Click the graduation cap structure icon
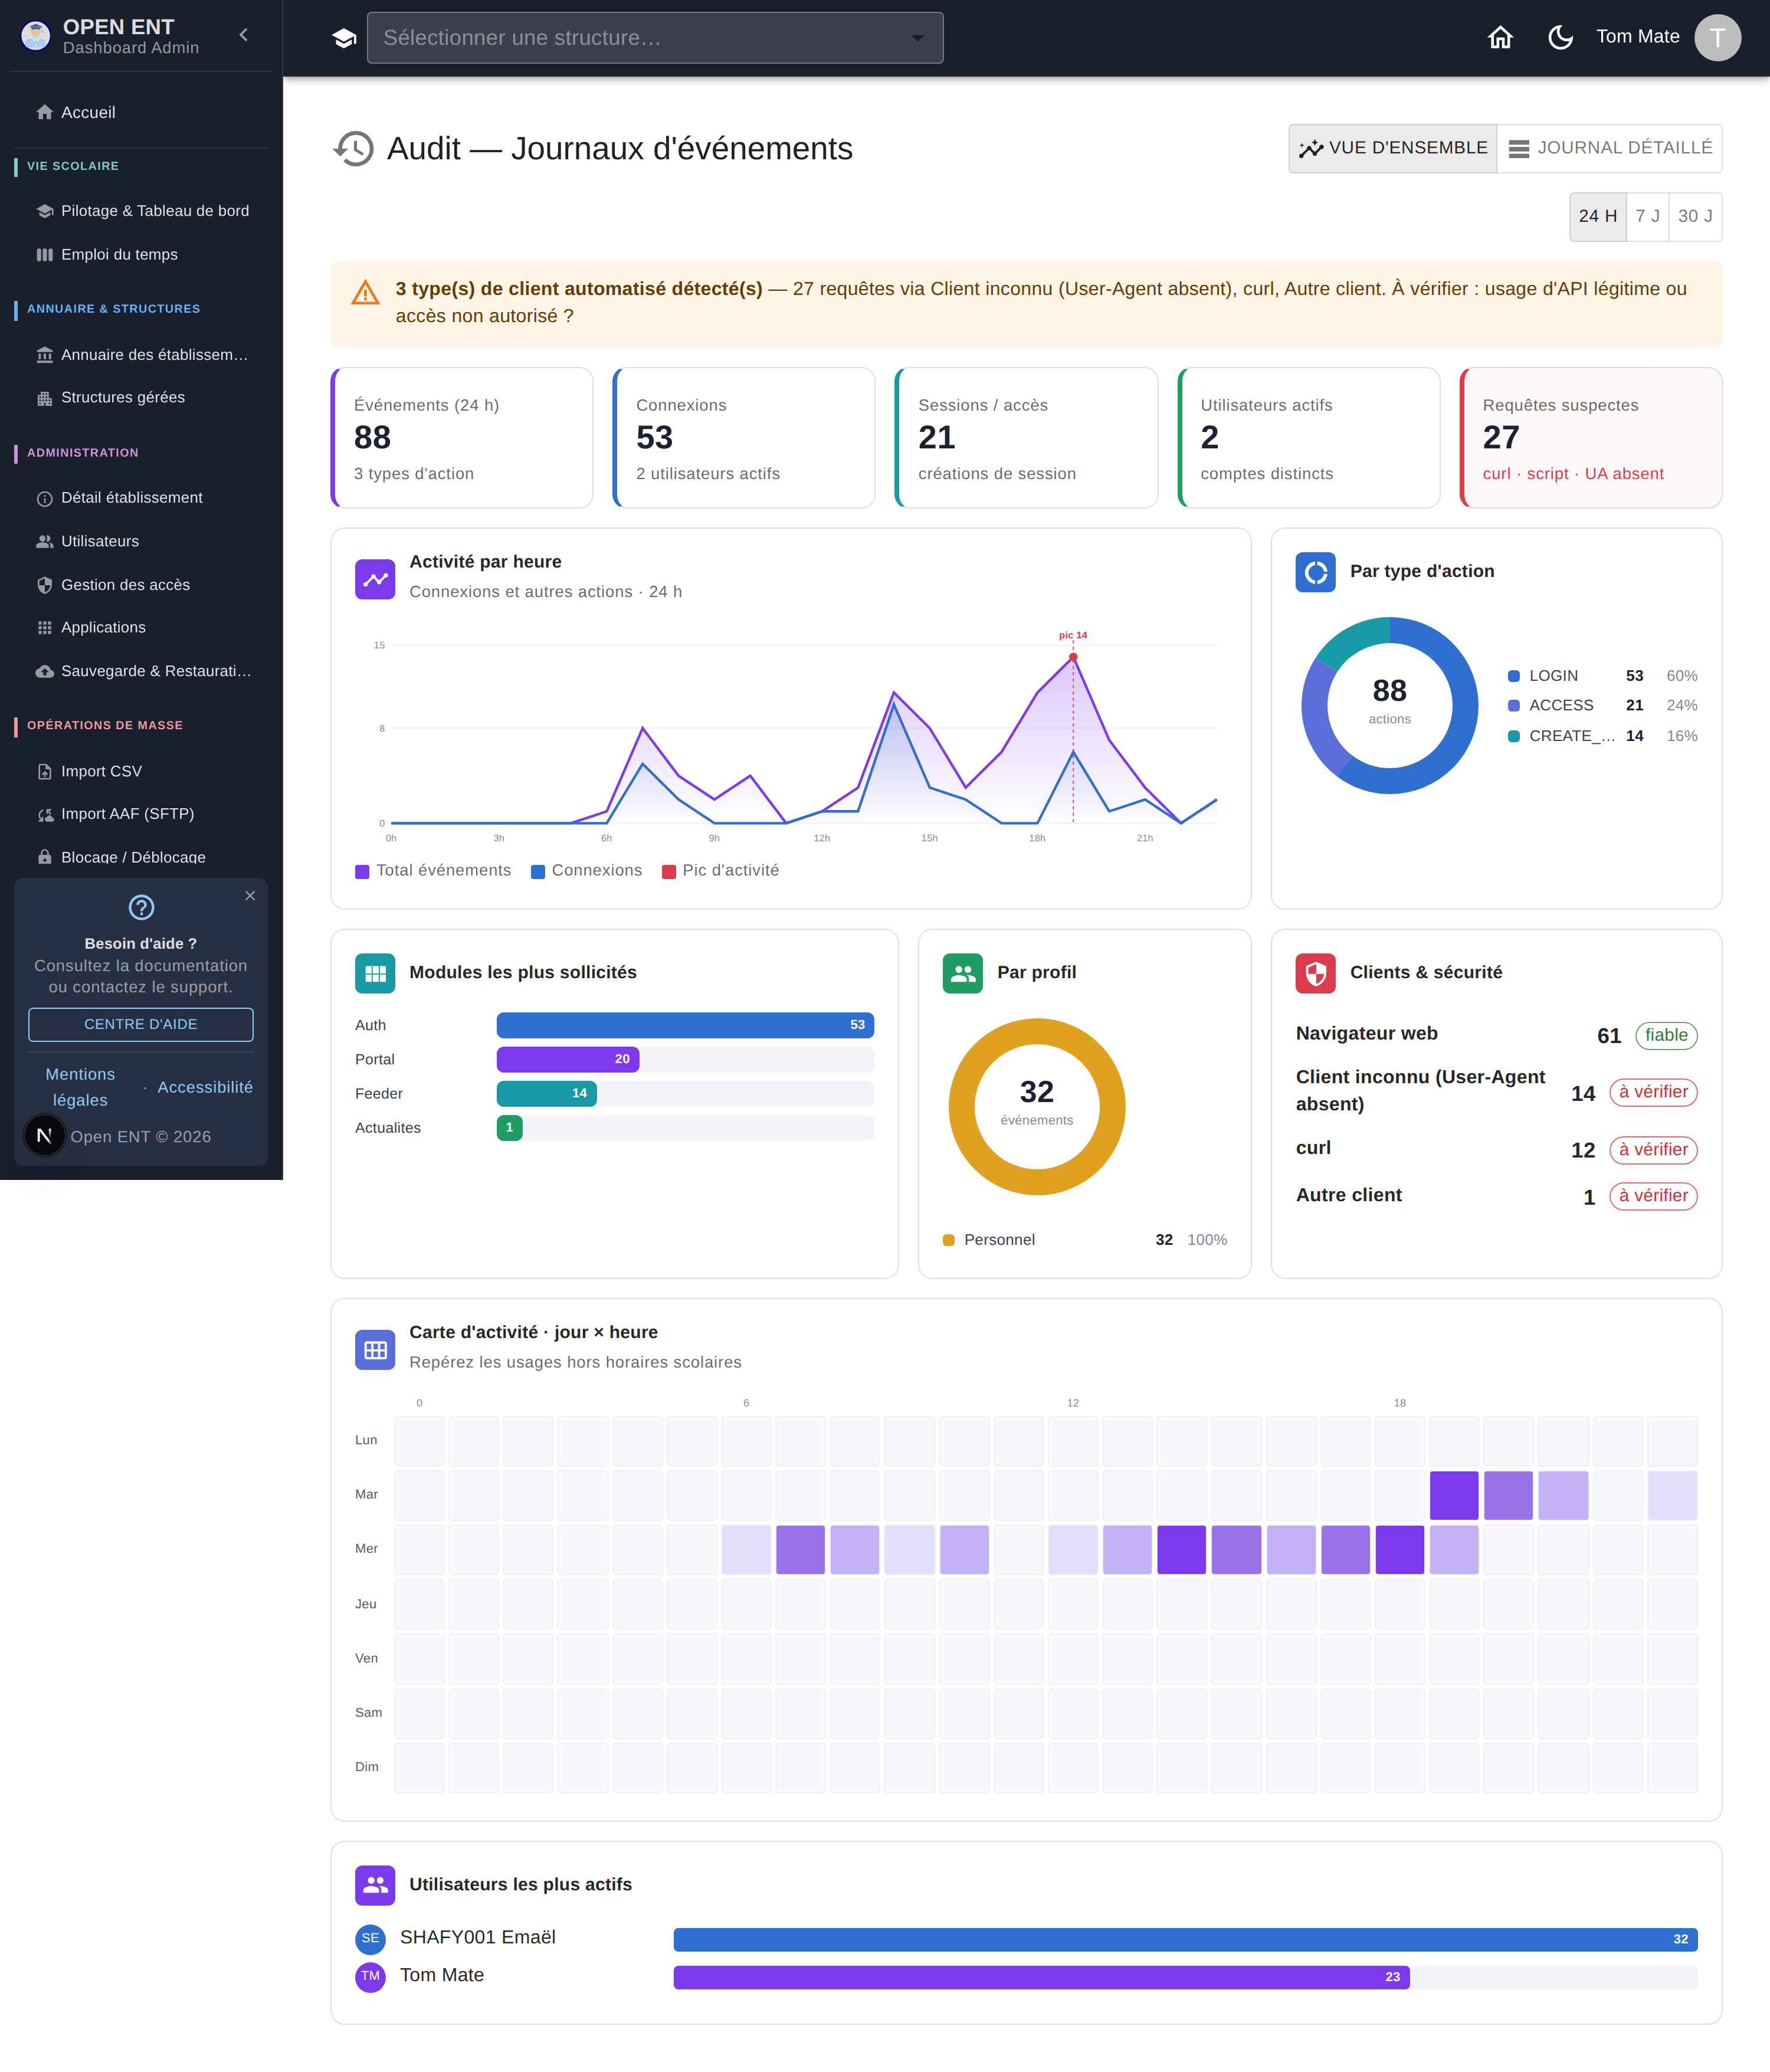The image size is (1770, 2072). pyautogui.click(x=344, y=38)
